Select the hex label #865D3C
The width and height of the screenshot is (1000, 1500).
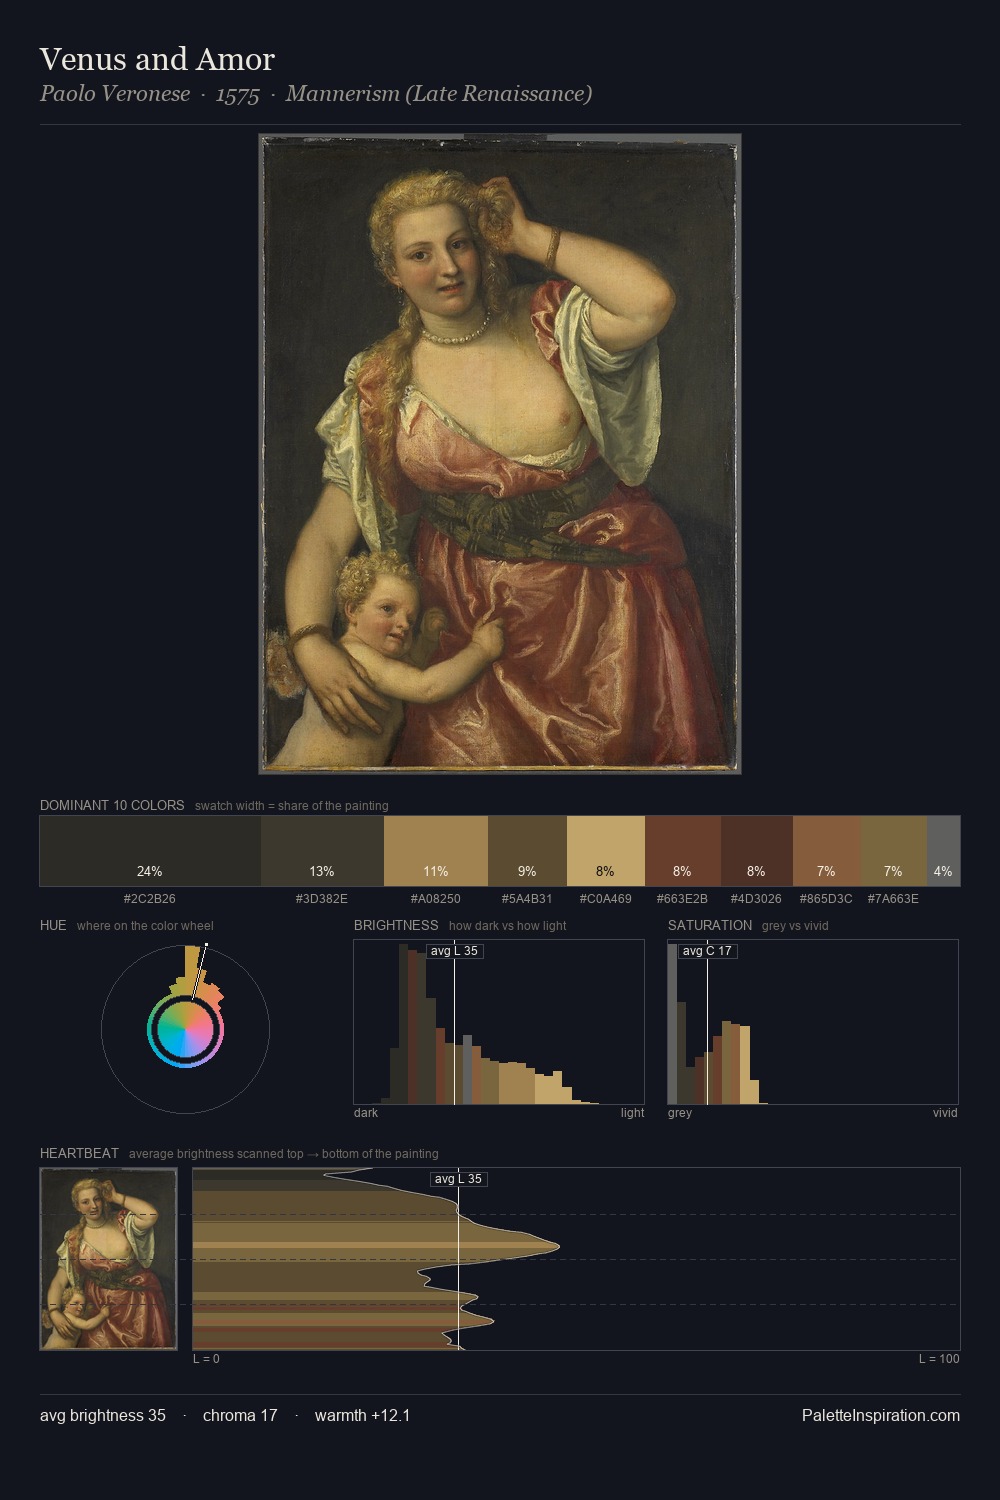tap(826, 899)
